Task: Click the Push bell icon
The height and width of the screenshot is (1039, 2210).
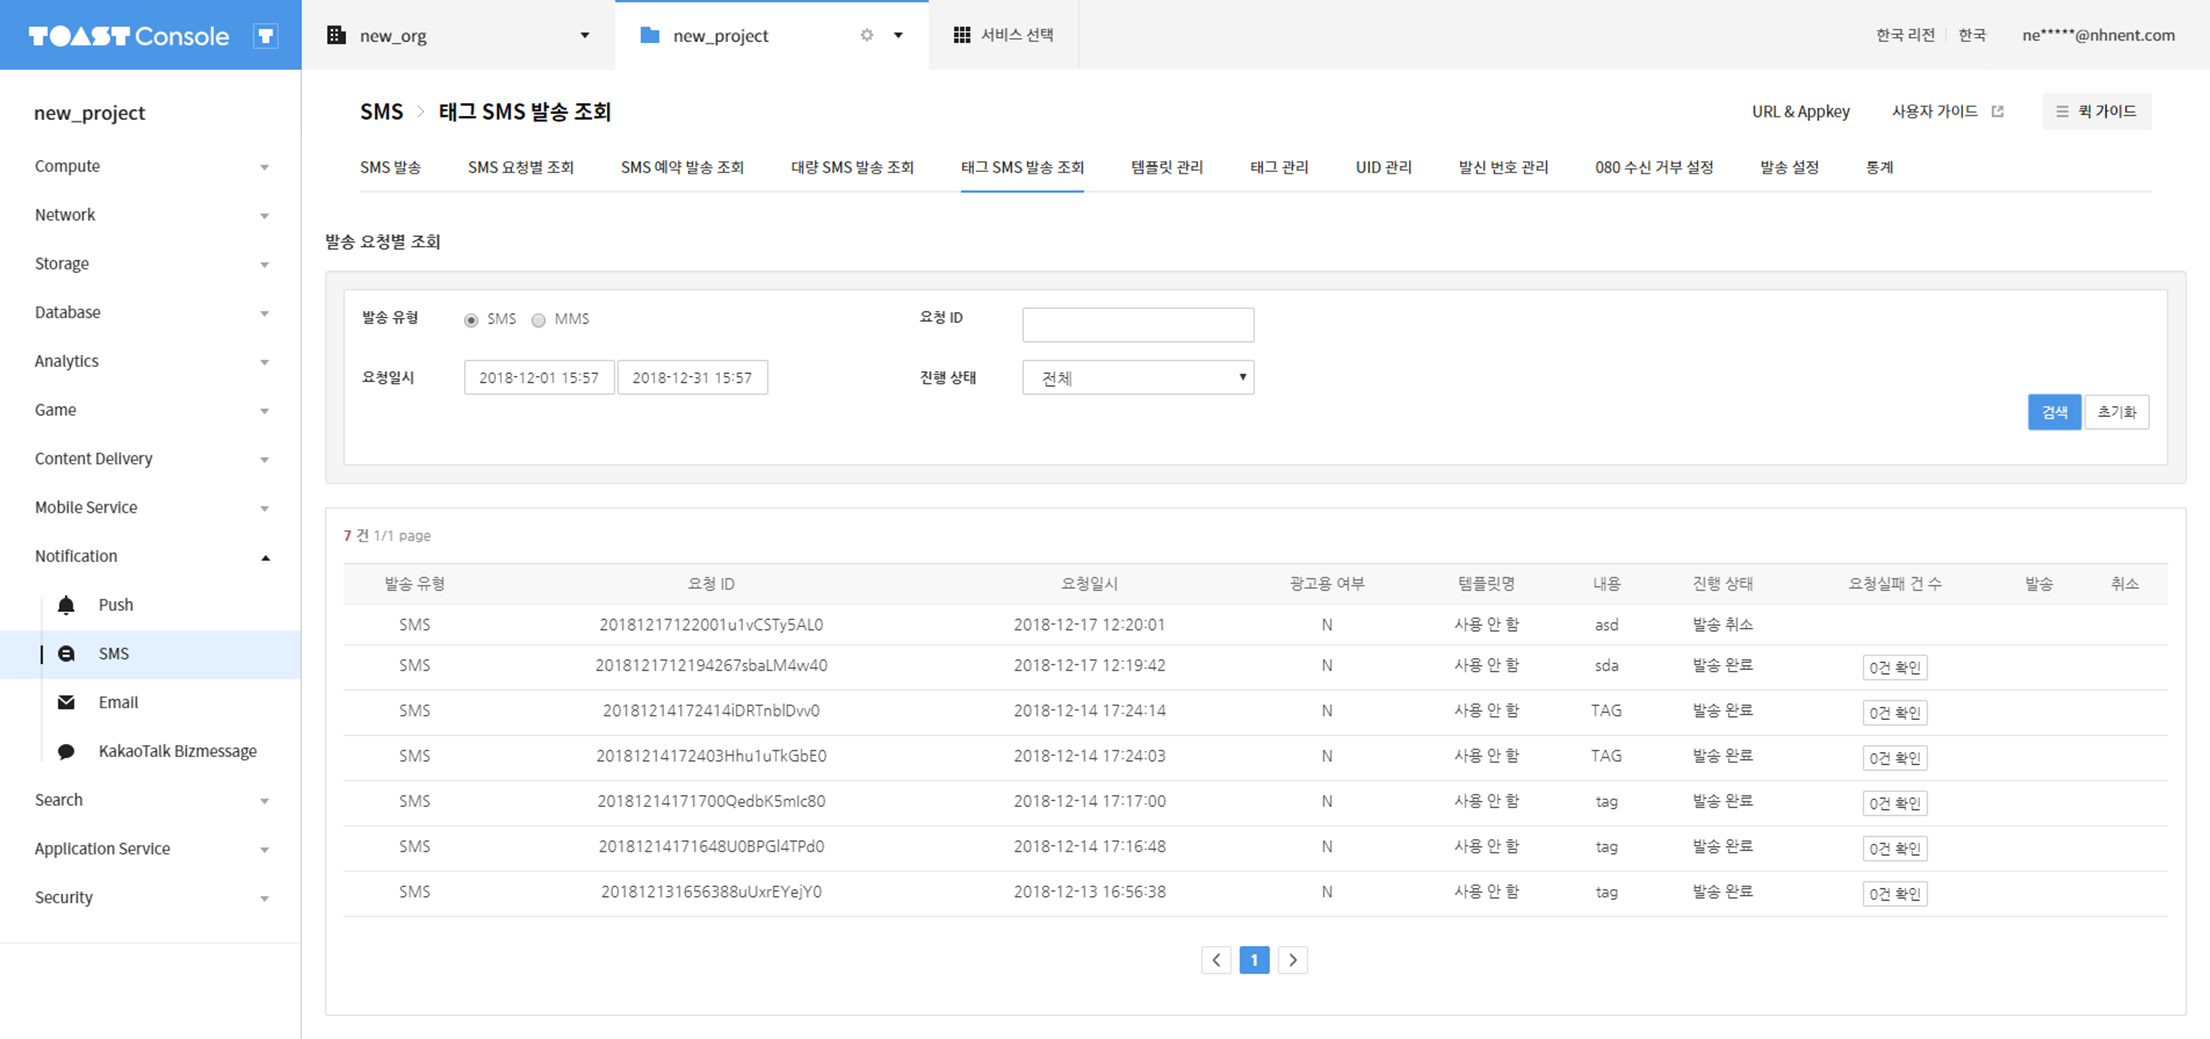Action: pyautogui.click(x=66, y=605)
